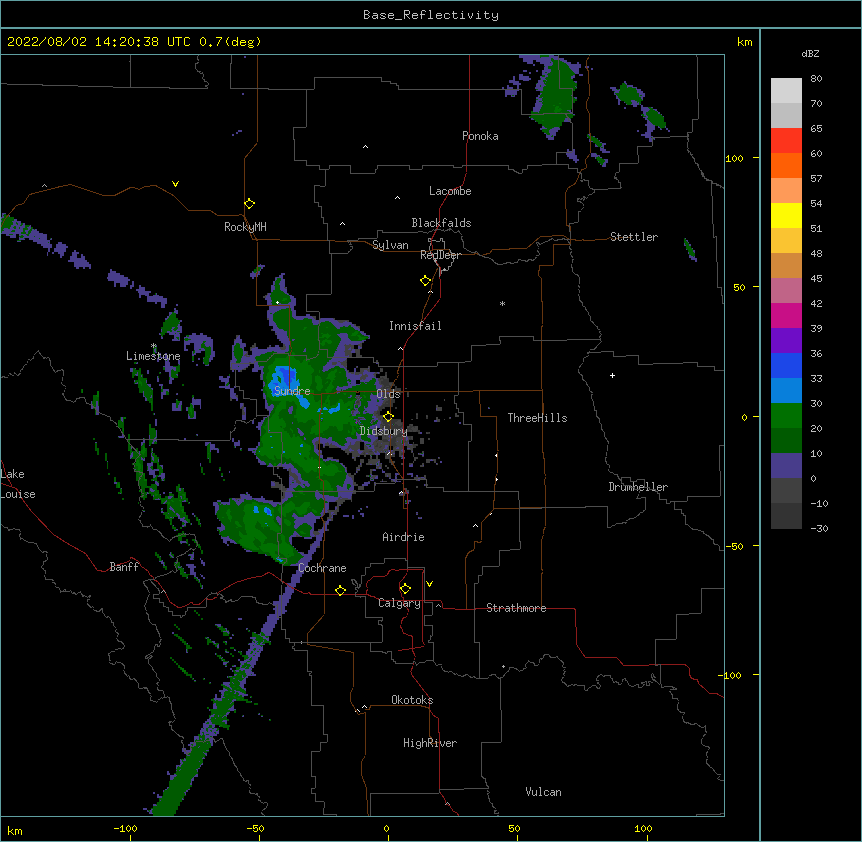This screenshot has height=842, width=862.
Task: Click the Okotoks city label
Action: [412, 700]
